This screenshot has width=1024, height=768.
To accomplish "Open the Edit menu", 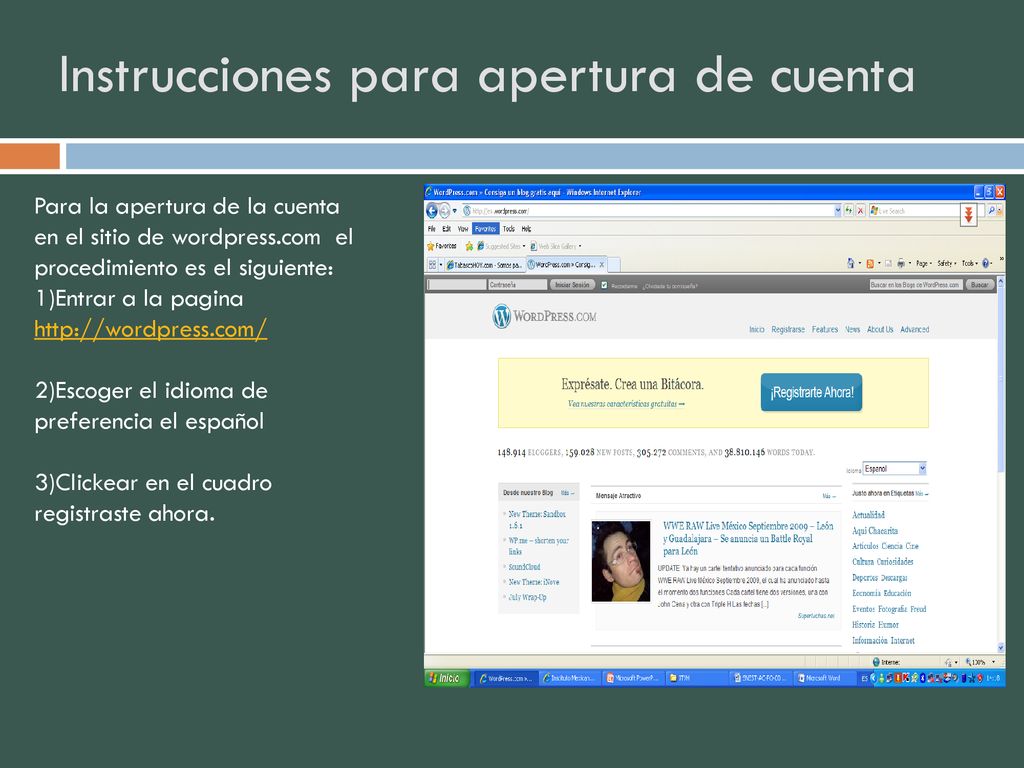I will click(447, 229).
